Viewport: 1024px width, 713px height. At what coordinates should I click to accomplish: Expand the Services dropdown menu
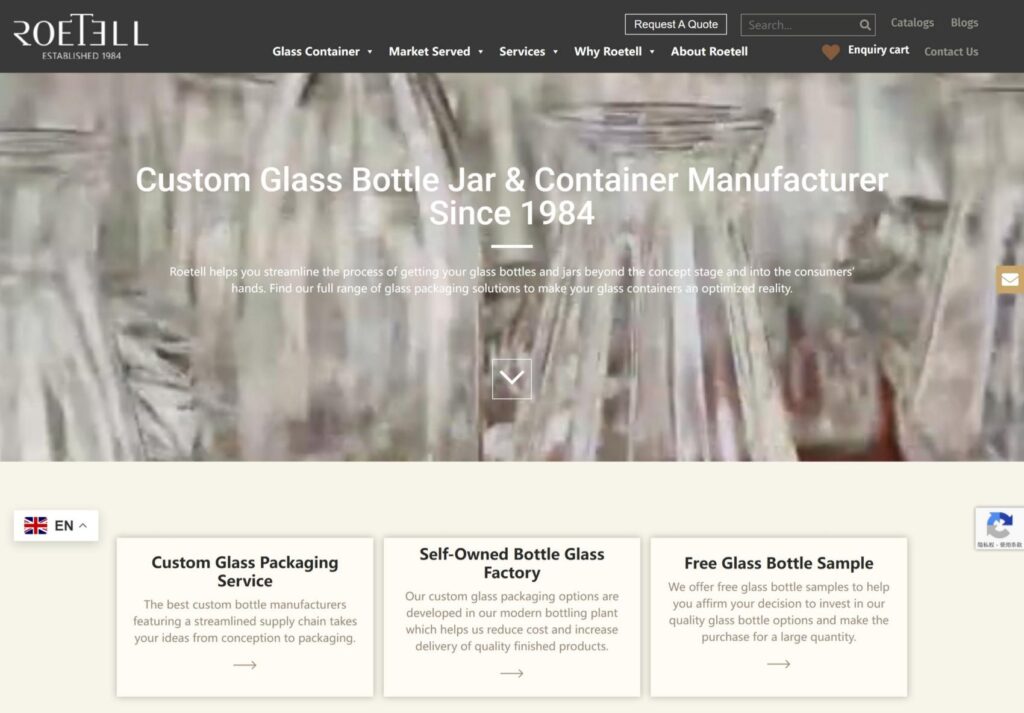click(x=528, y=52)
